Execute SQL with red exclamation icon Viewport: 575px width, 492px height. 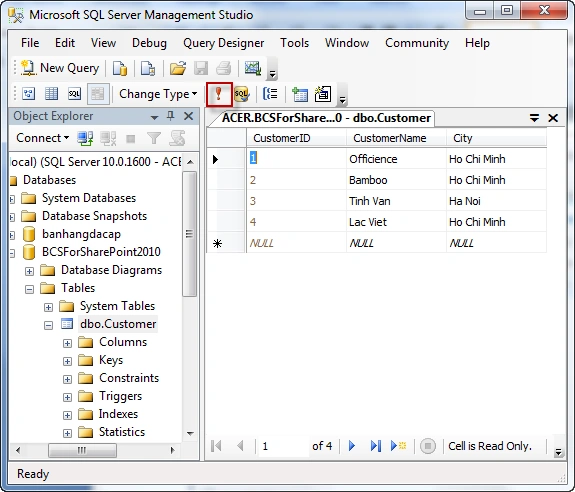219,94
